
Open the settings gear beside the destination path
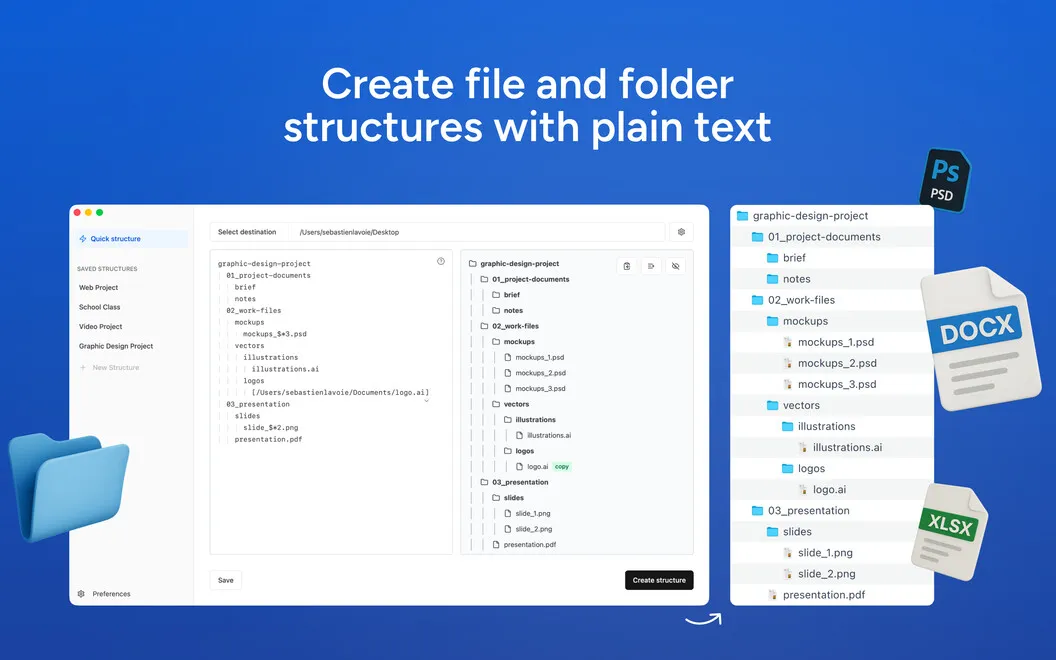(682, 232)
